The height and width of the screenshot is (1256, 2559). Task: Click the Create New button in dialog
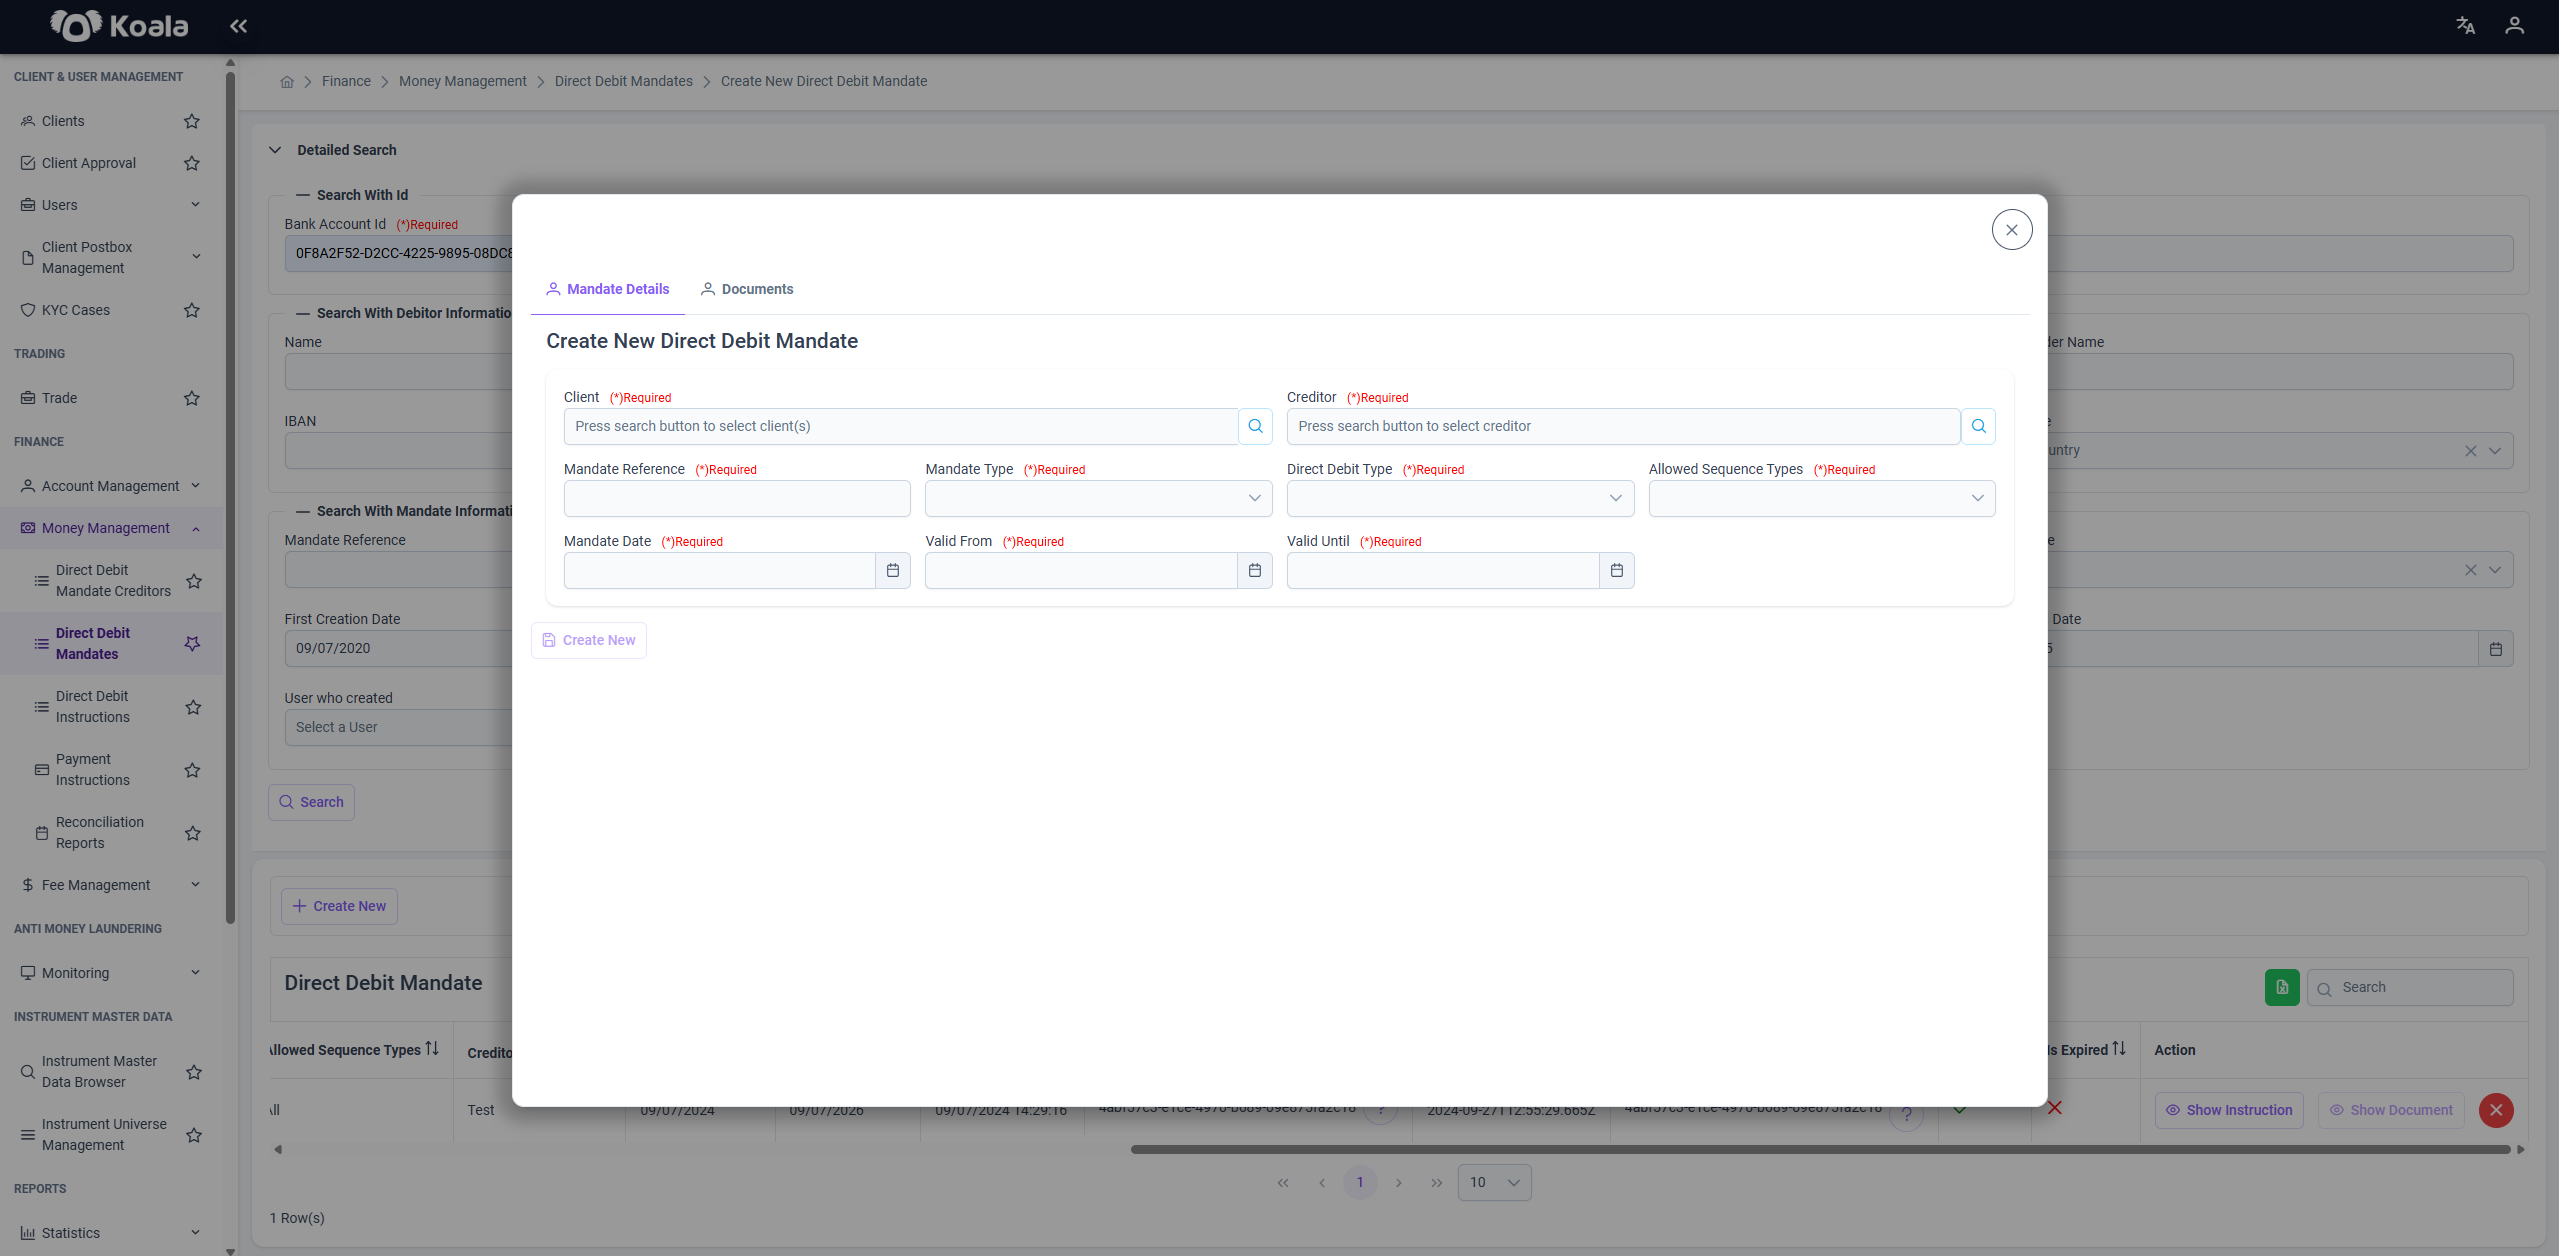click(589, 640)
